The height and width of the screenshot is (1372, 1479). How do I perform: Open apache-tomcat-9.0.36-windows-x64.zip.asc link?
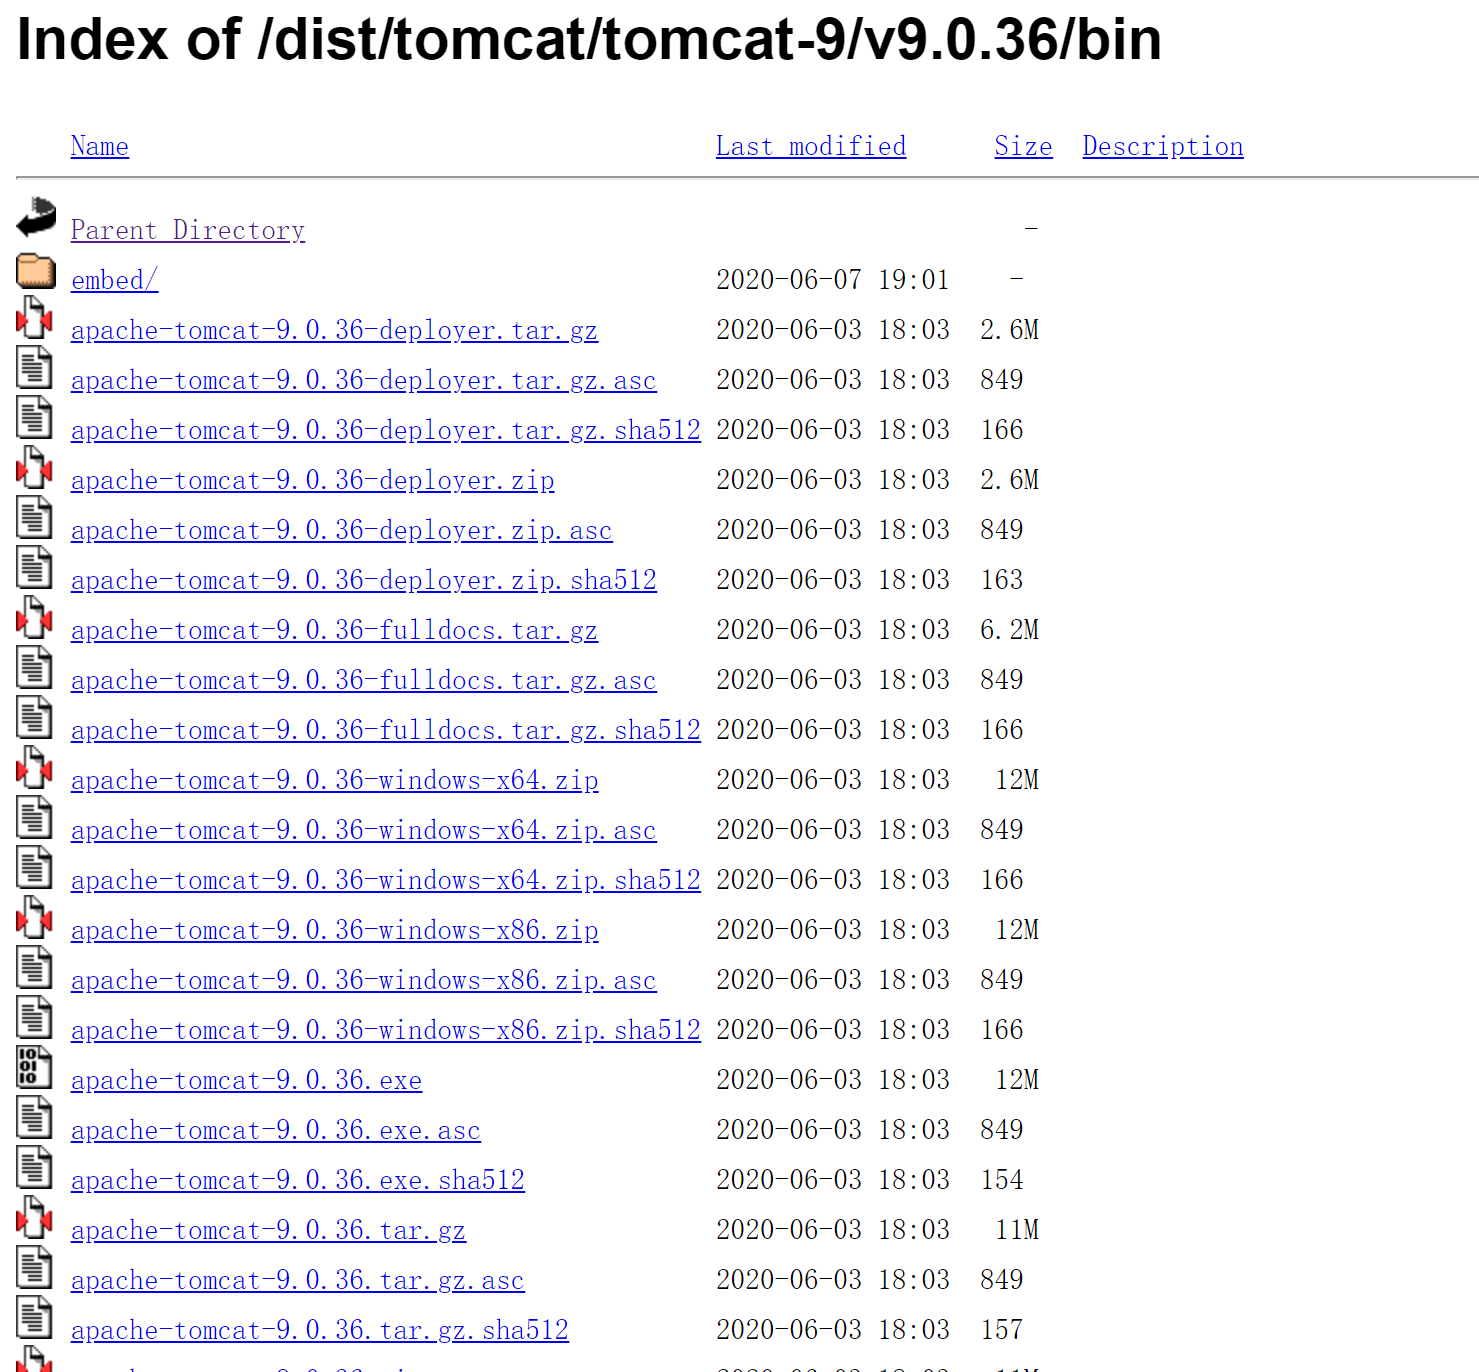tap(363, 831)
